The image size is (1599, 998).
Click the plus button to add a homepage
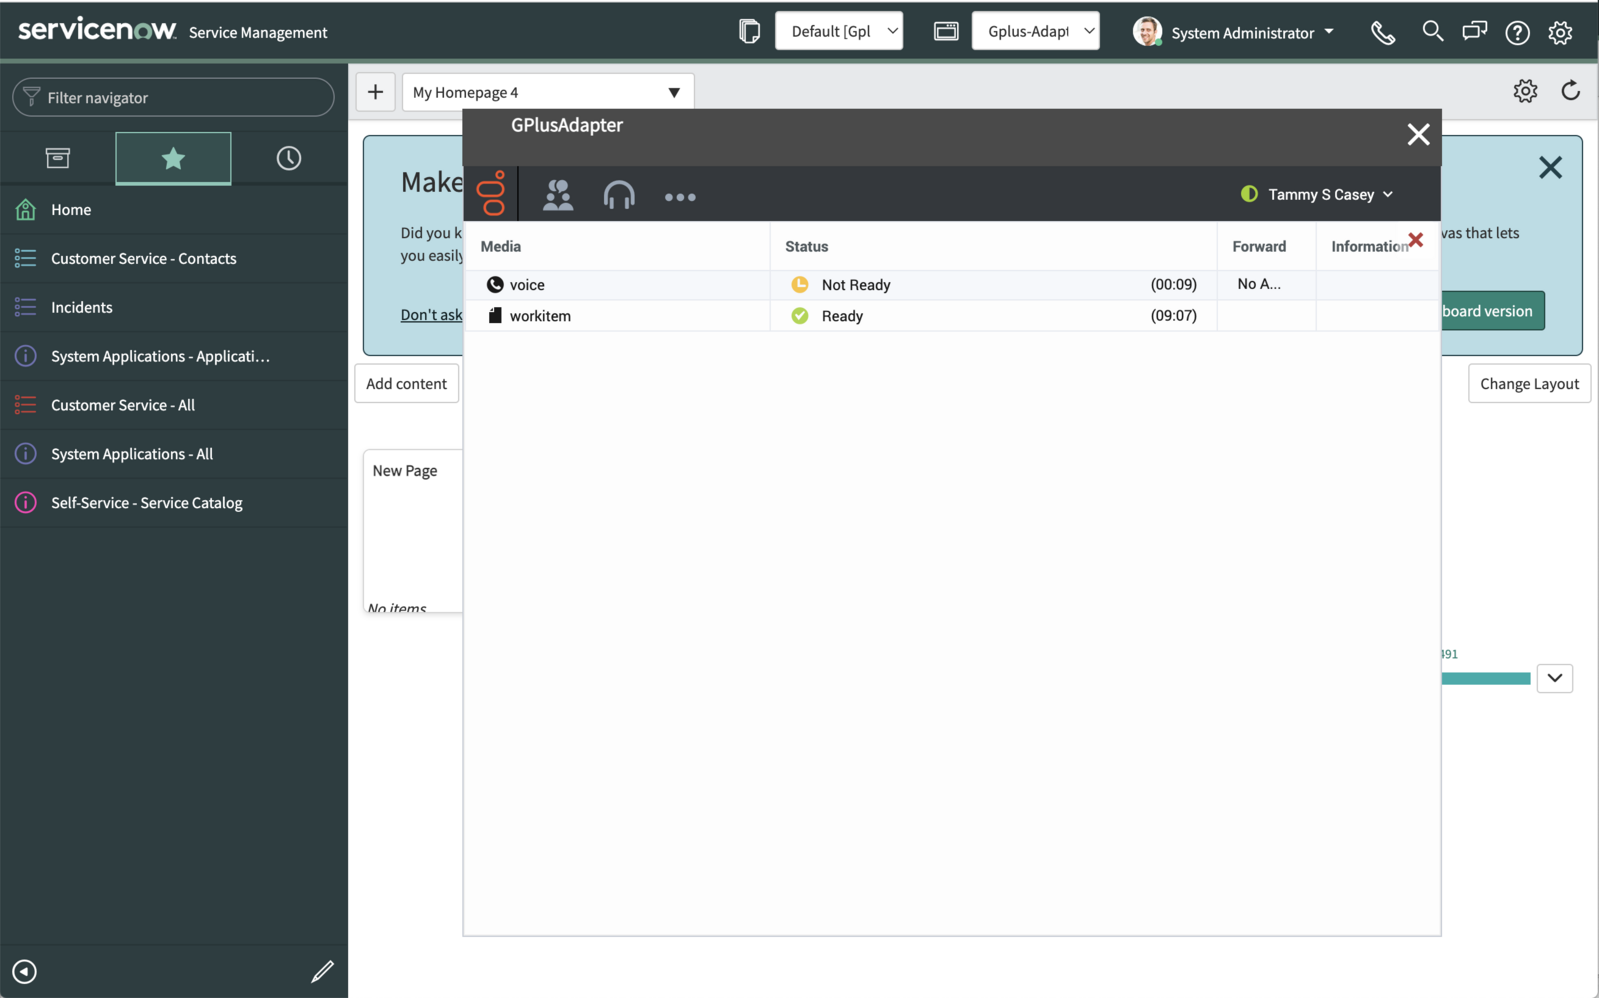click(375, 92)
